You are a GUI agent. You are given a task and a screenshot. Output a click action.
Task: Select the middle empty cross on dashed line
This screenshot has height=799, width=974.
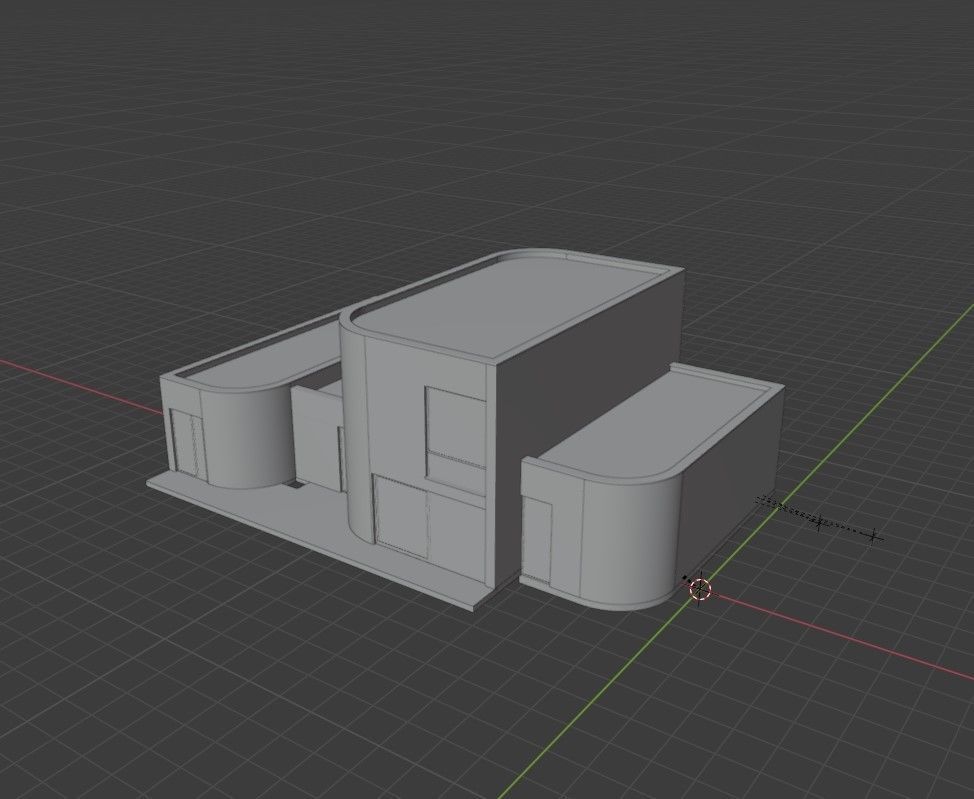tap(819, 522)
